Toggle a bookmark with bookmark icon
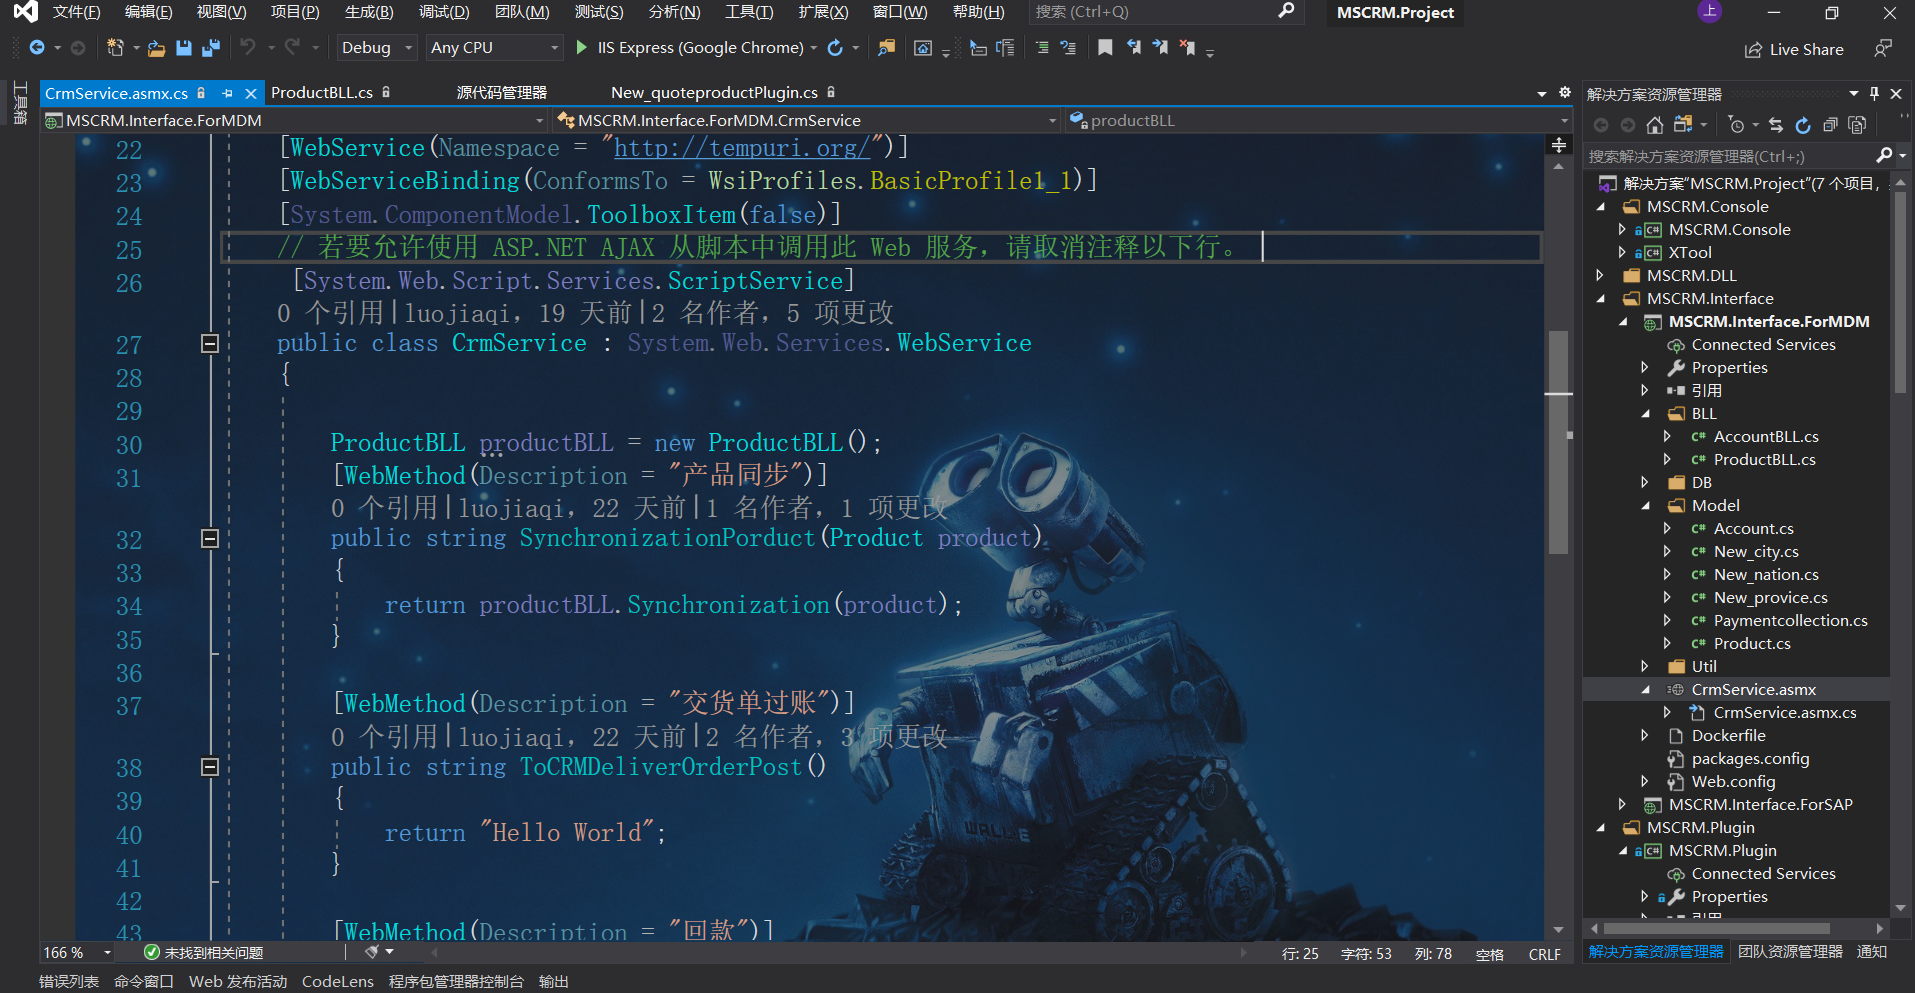 pos(1105,47)
